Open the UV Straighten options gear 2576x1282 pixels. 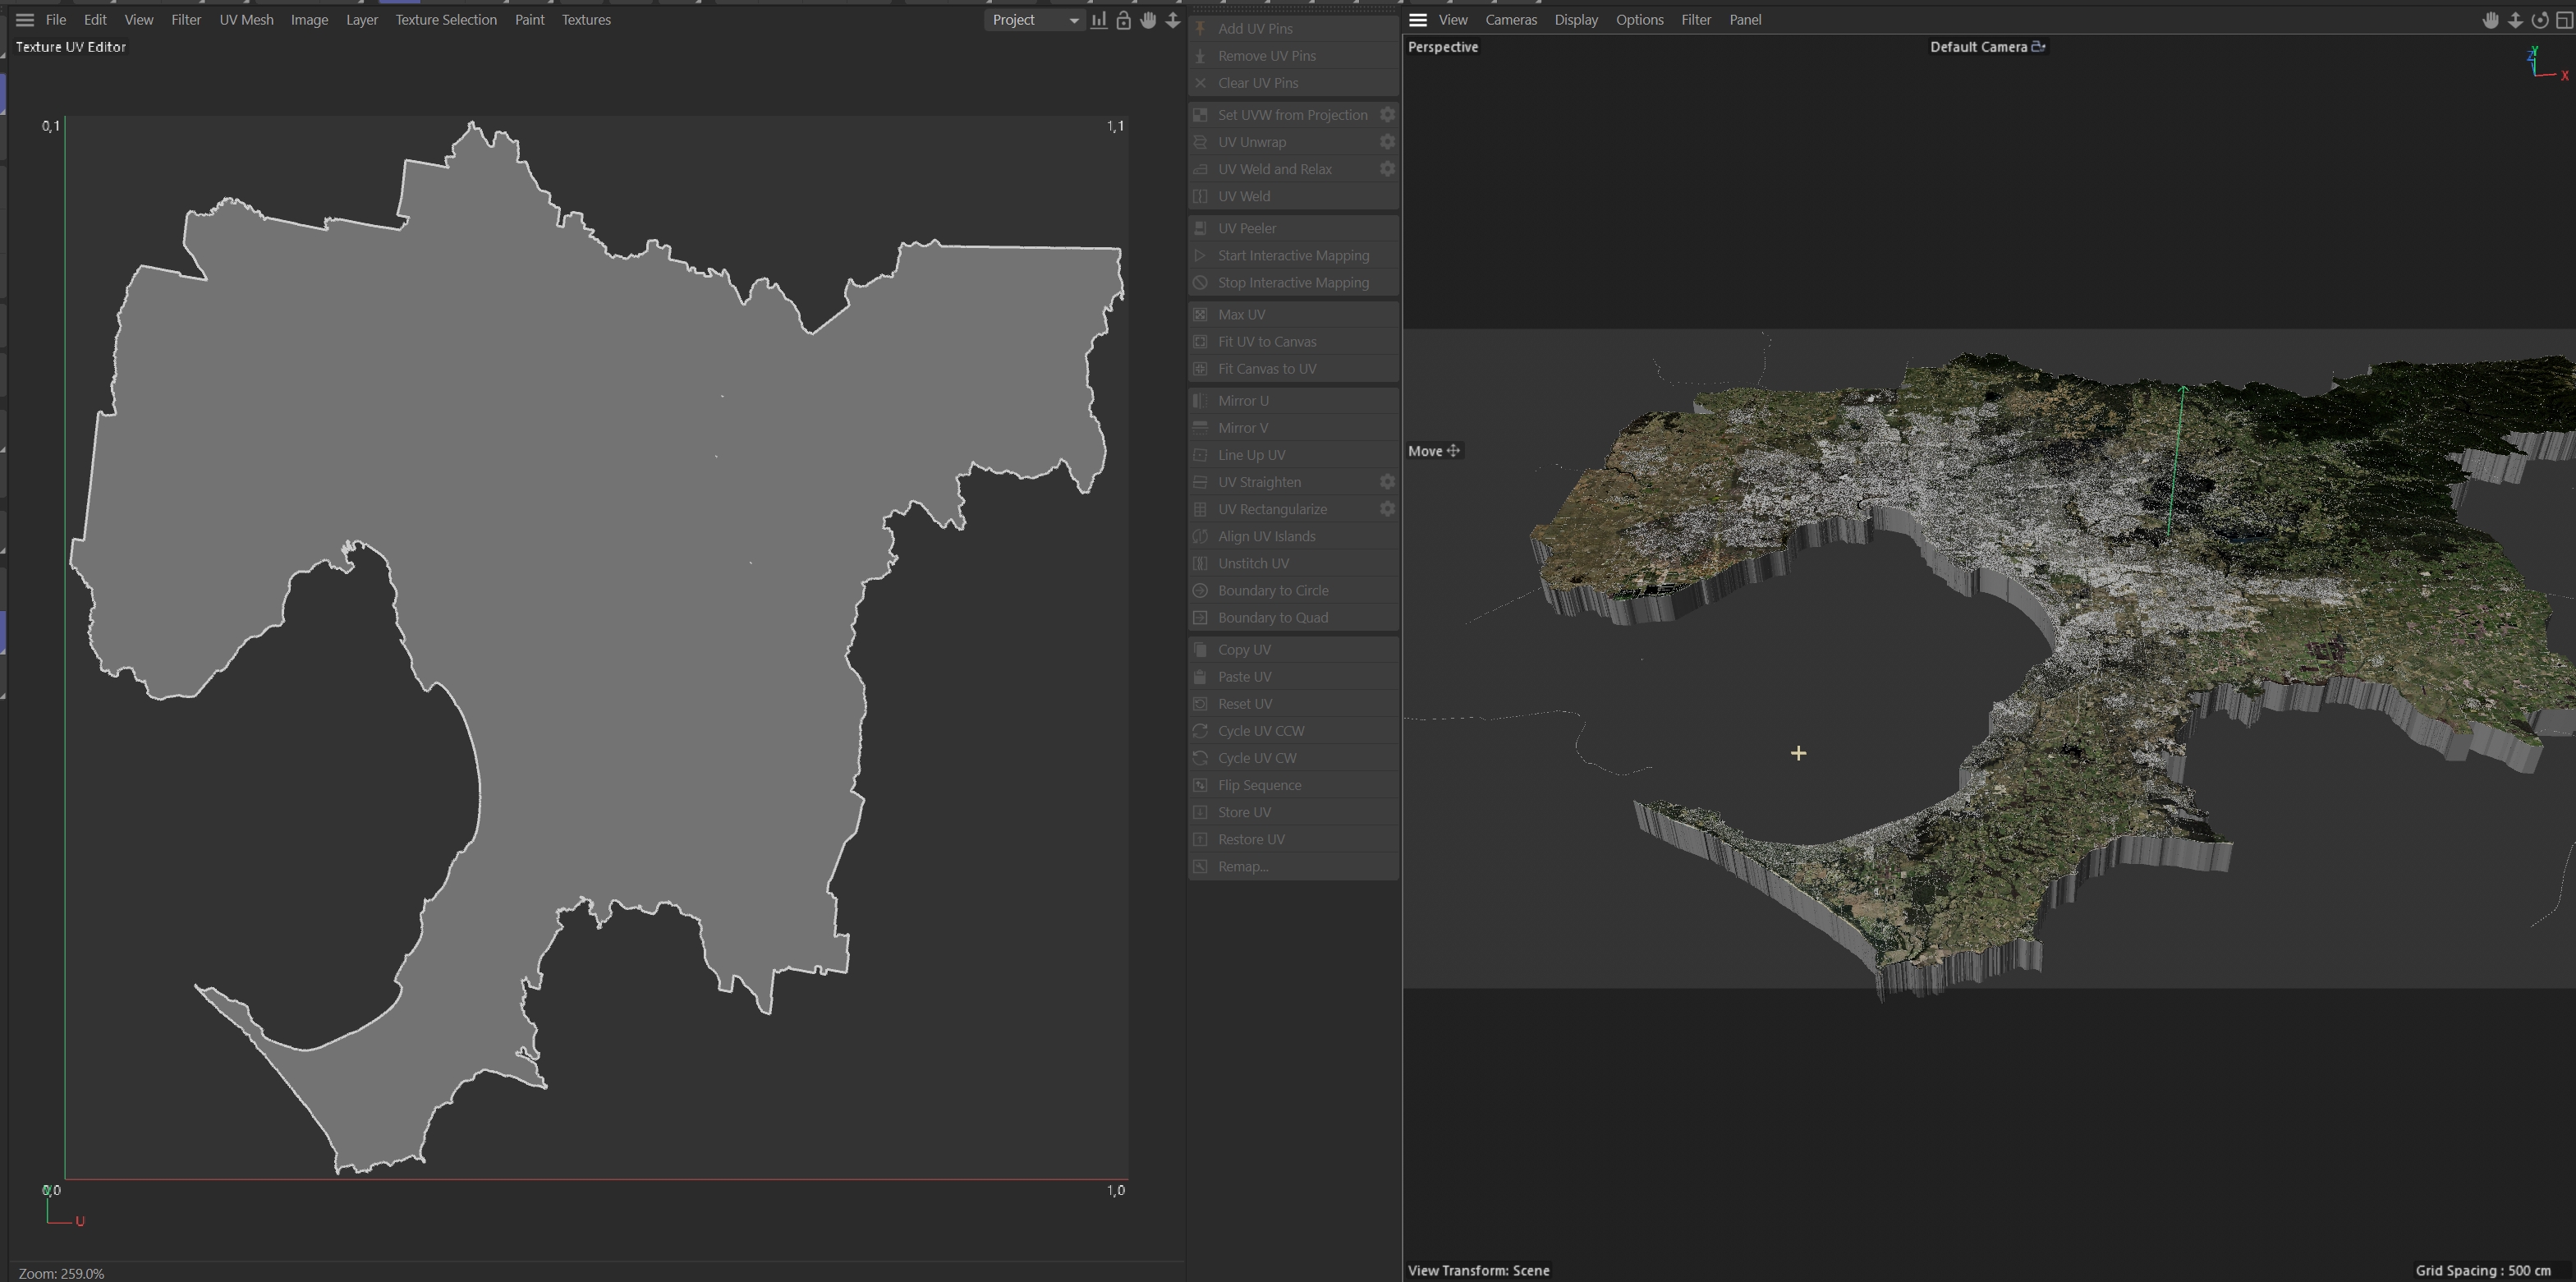[1387, 482]
